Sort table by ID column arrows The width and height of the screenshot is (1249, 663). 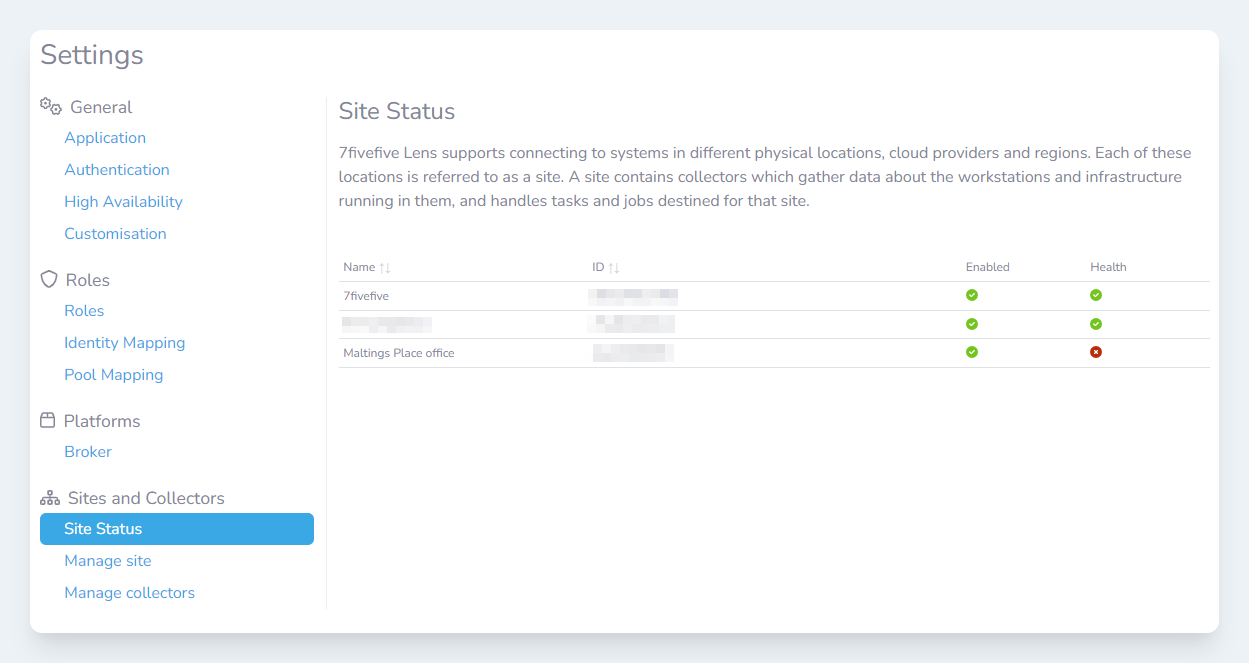[x=614, y=268]
